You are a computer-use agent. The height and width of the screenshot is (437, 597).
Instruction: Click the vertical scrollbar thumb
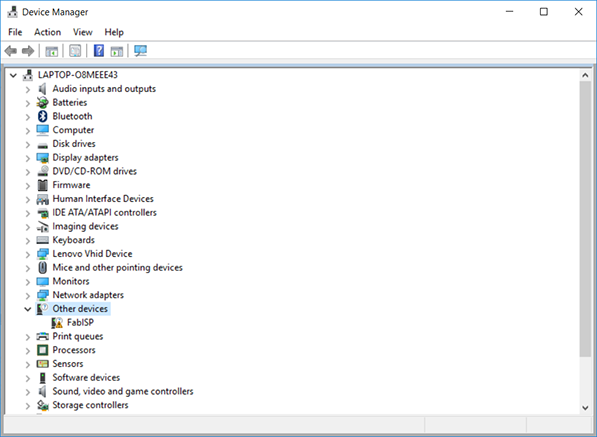[x=585, y=219]
